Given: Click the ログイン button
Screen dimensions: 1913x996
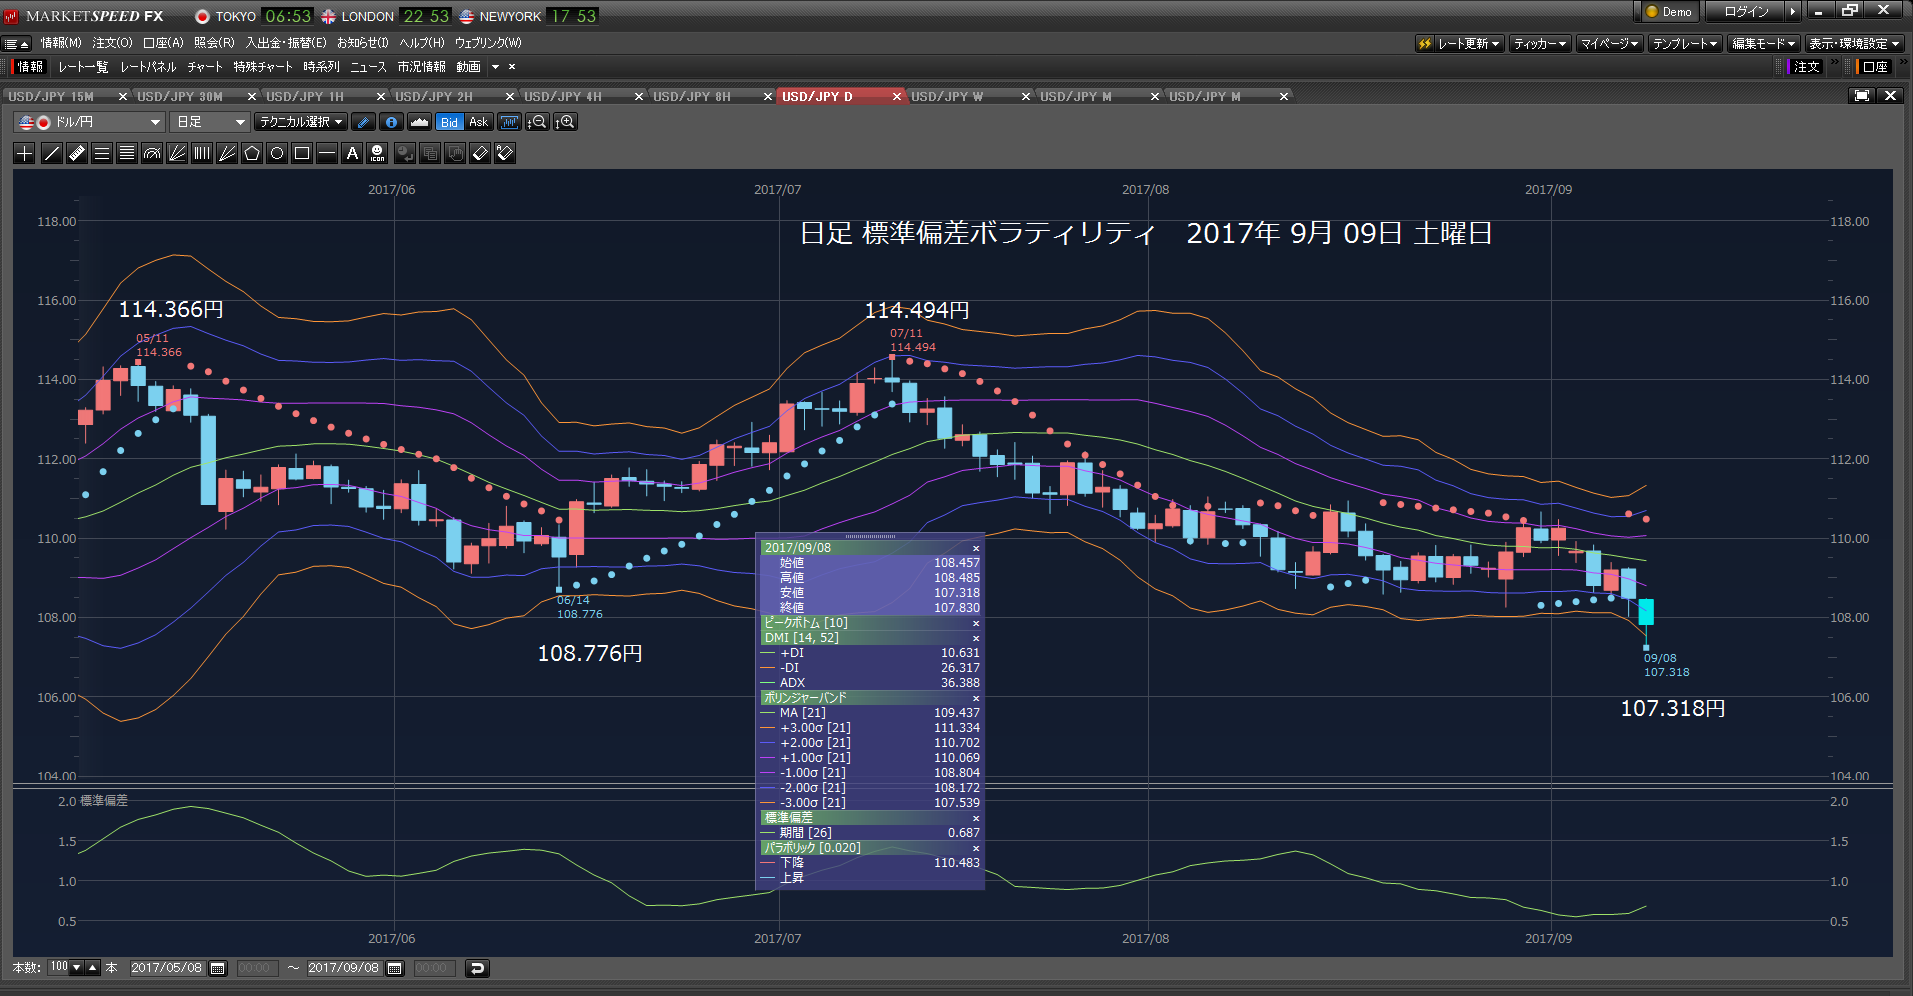Looking at the screenshot, I should click(1746, 12).
